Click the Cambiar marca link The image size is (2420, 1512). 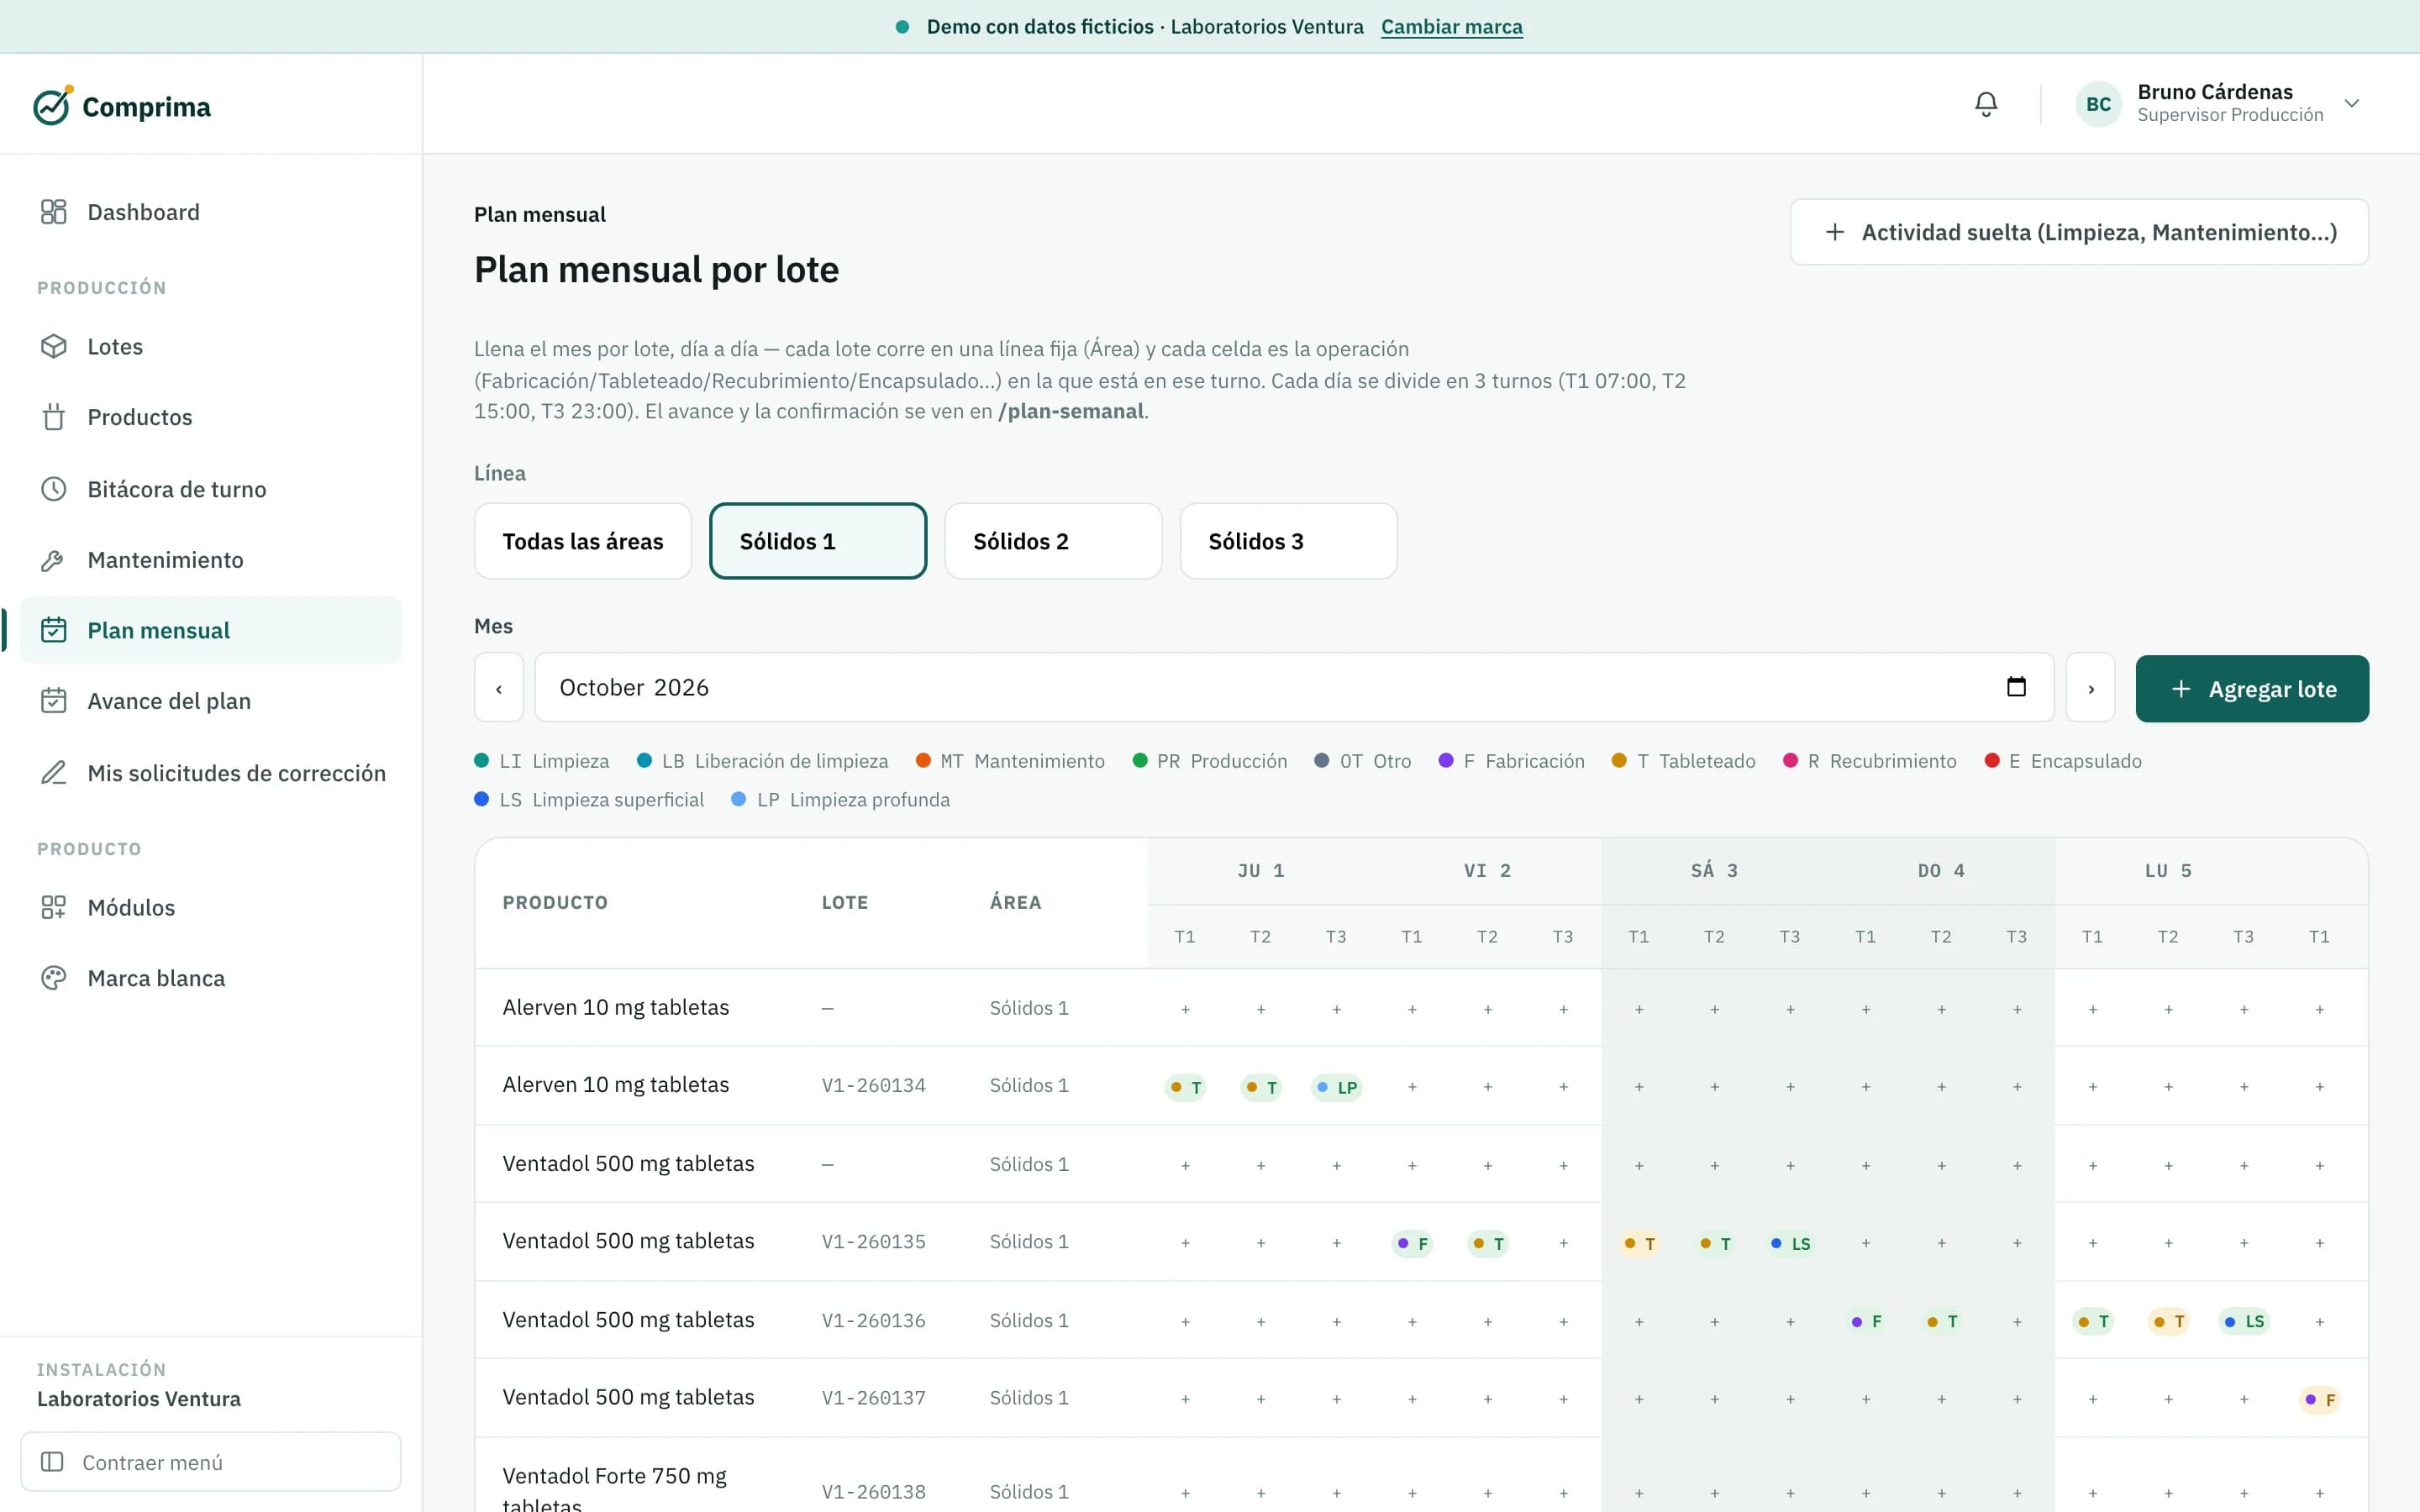click(1451, 27)
